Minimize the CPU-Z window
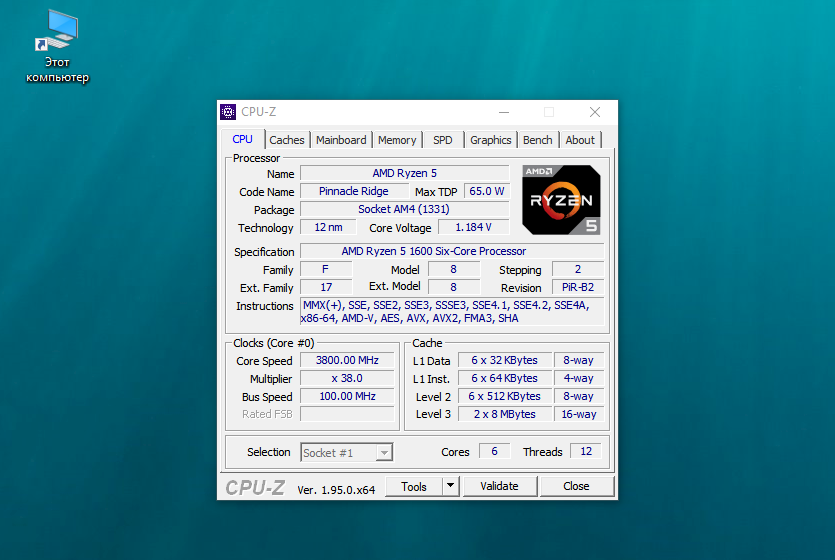The width and height of the screenshot is (835, 560). coord(503,112)
